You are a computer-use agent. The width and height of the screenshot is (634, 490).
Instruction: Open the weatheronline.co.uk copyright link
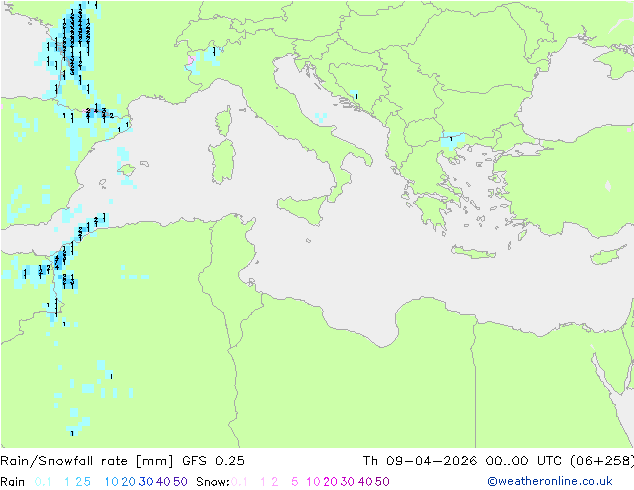click(x=550, y=482)
